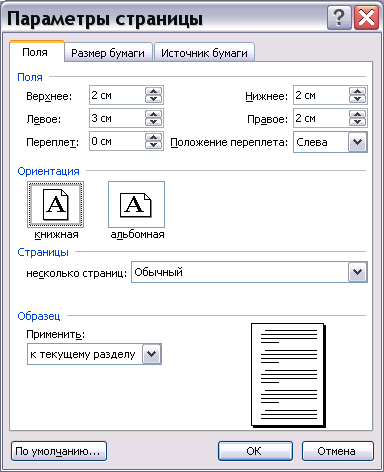Click into the Нижнее margin field

pyautogui.click(x=321, y=95)
